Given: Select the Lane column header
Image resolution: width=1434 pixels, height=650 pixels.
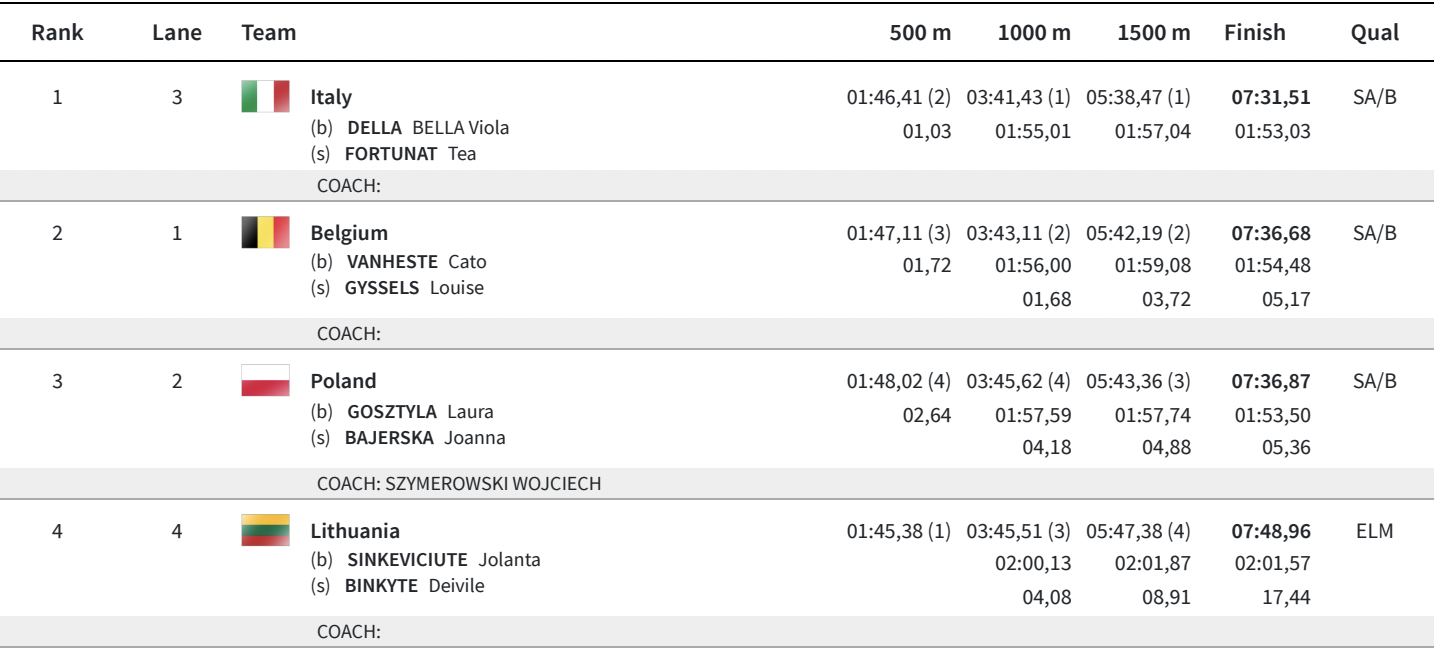Looking at the screenshot, I should click(x=177, y=32).
